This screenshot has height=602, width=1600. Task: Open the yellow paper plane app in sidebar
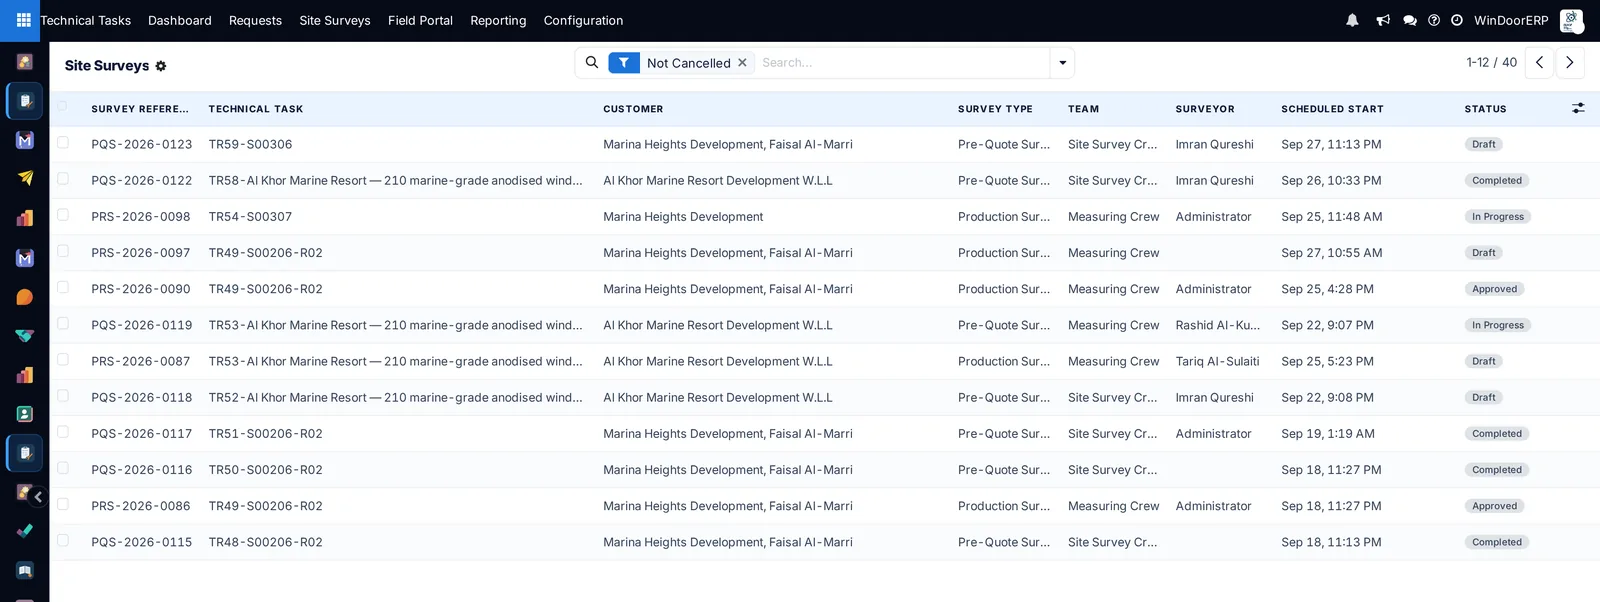tap(25, 178)
